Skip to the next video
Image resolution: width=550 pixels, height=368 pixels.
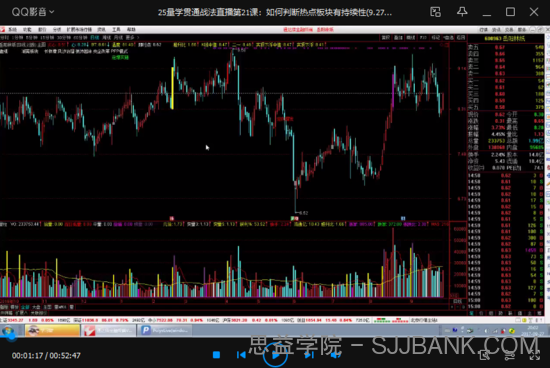309,355
